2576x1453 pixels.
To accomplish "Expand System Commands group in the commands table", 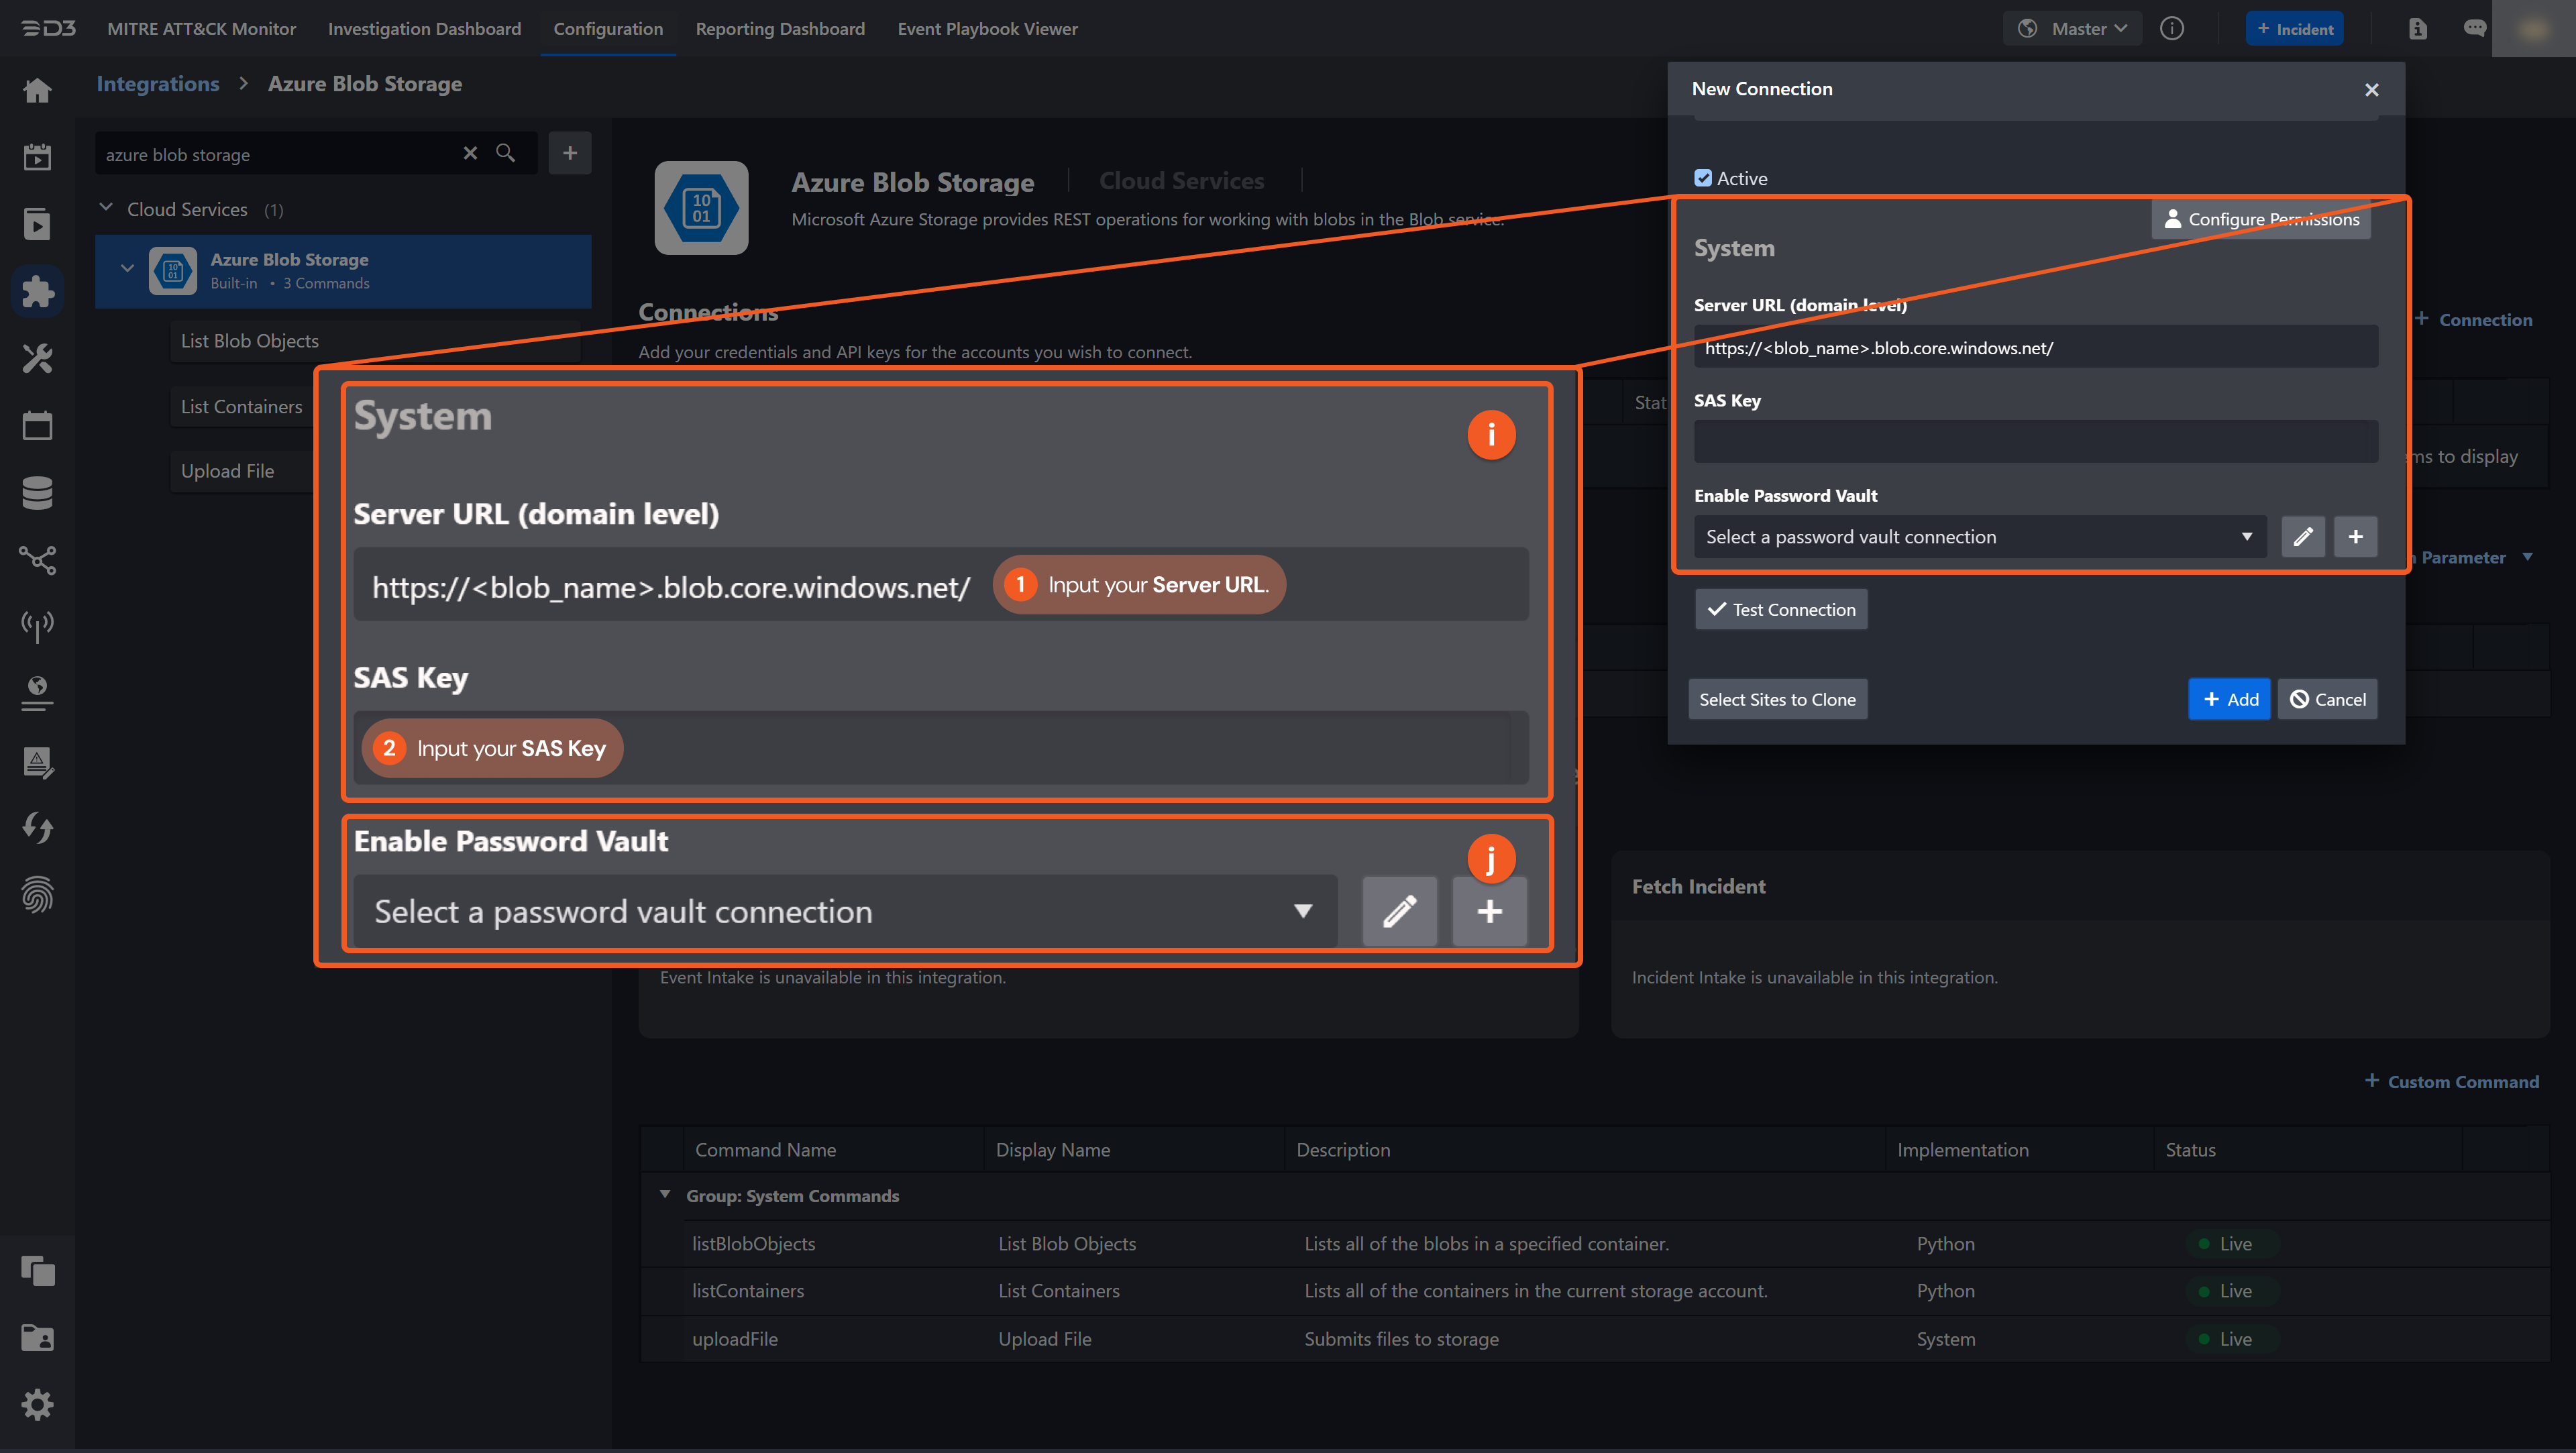I will 666,1195.
